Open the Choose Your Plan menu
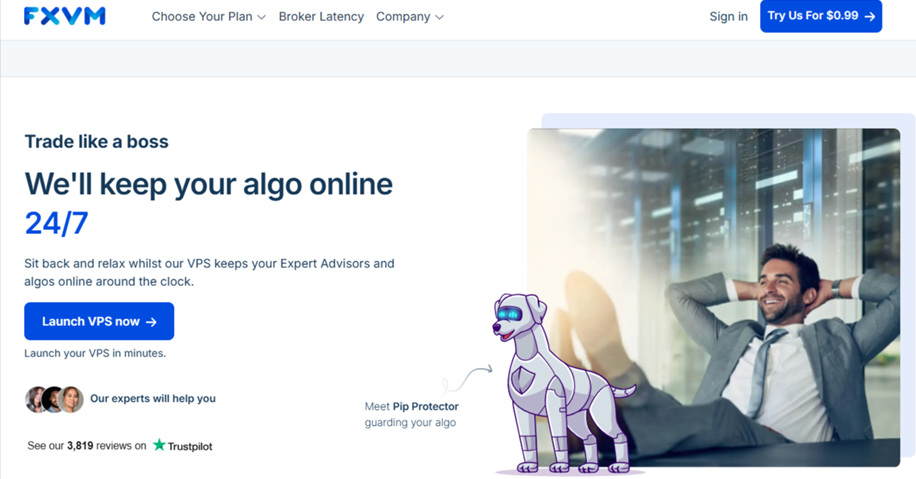 coord(209,16)
